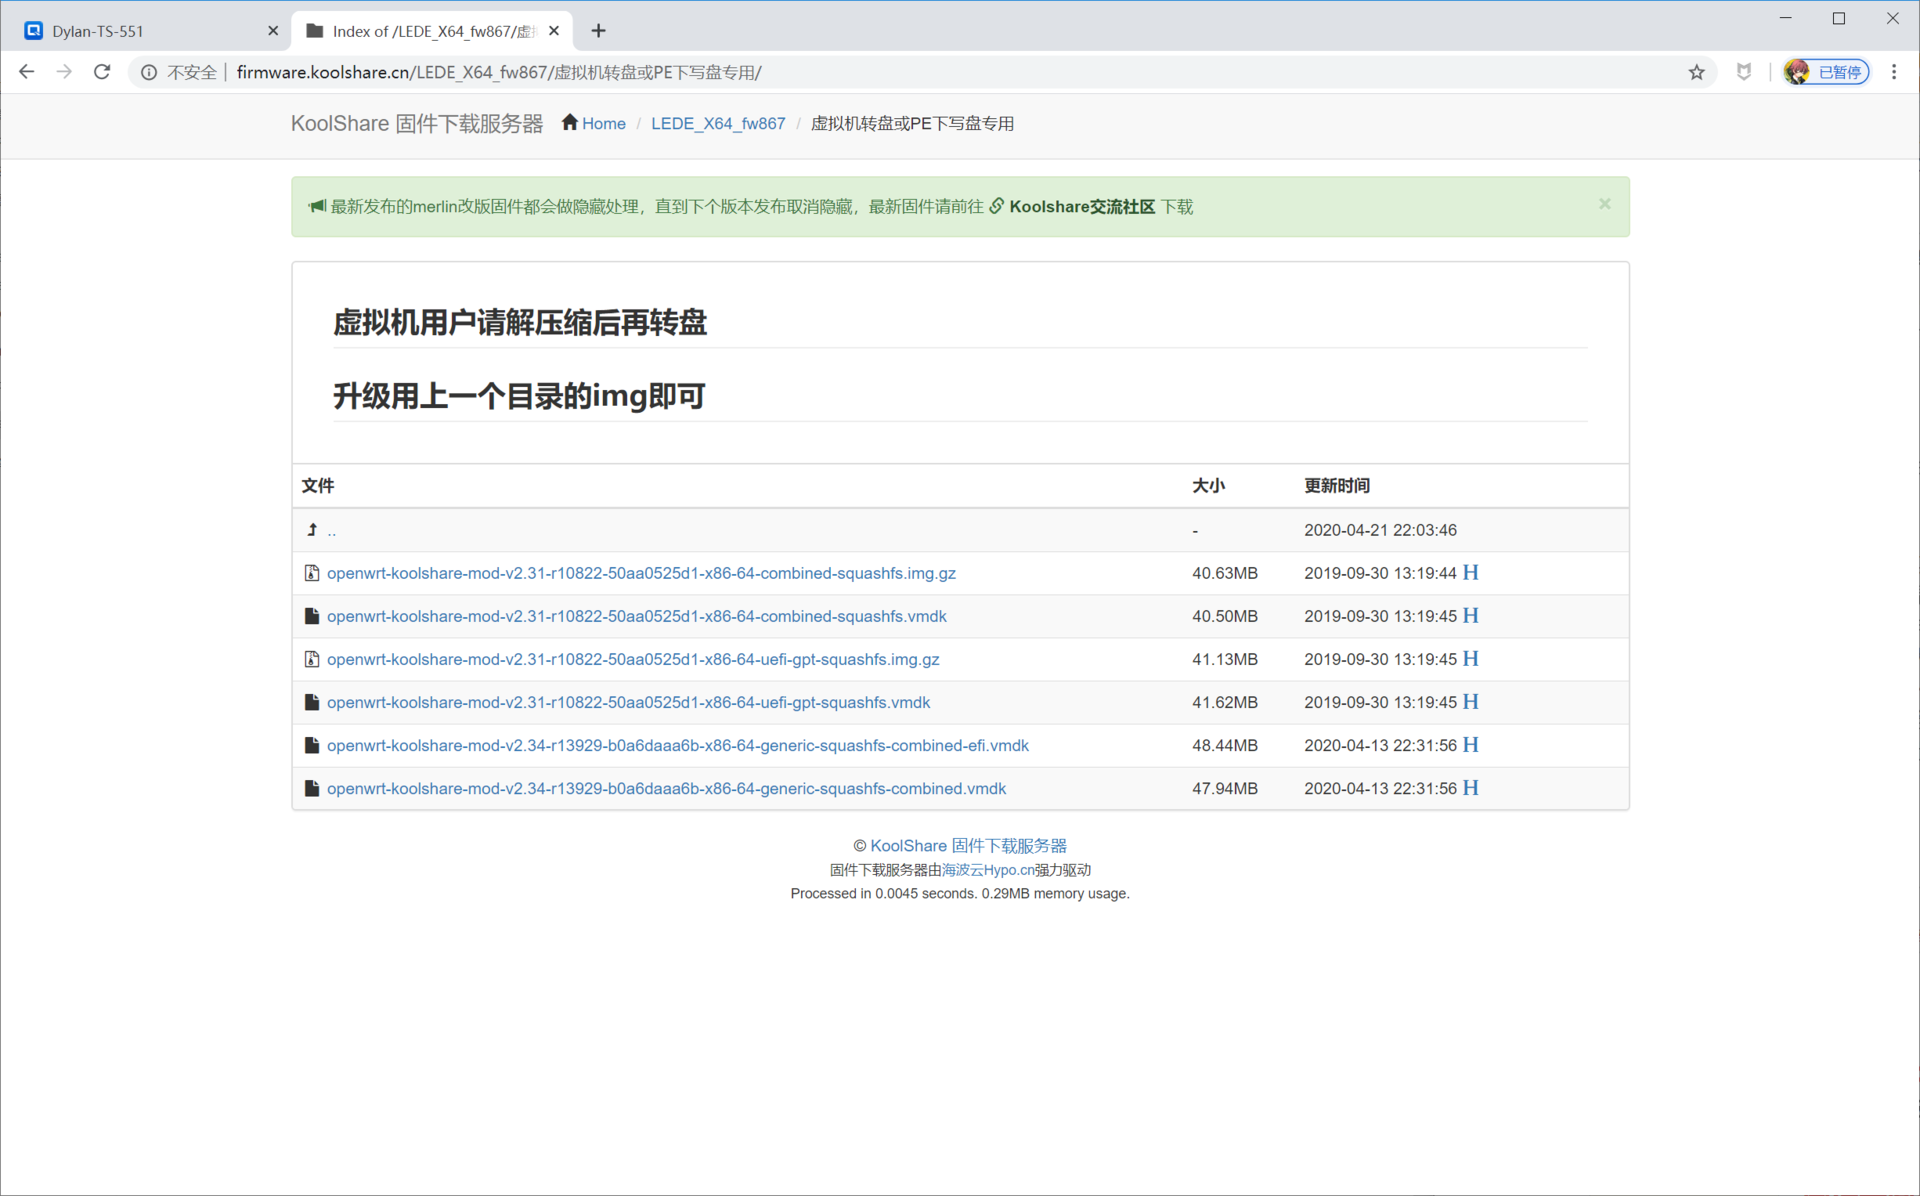
Task: Close the Index of /LEDE_X64_fw867 tab
Action: coord(554,31)
